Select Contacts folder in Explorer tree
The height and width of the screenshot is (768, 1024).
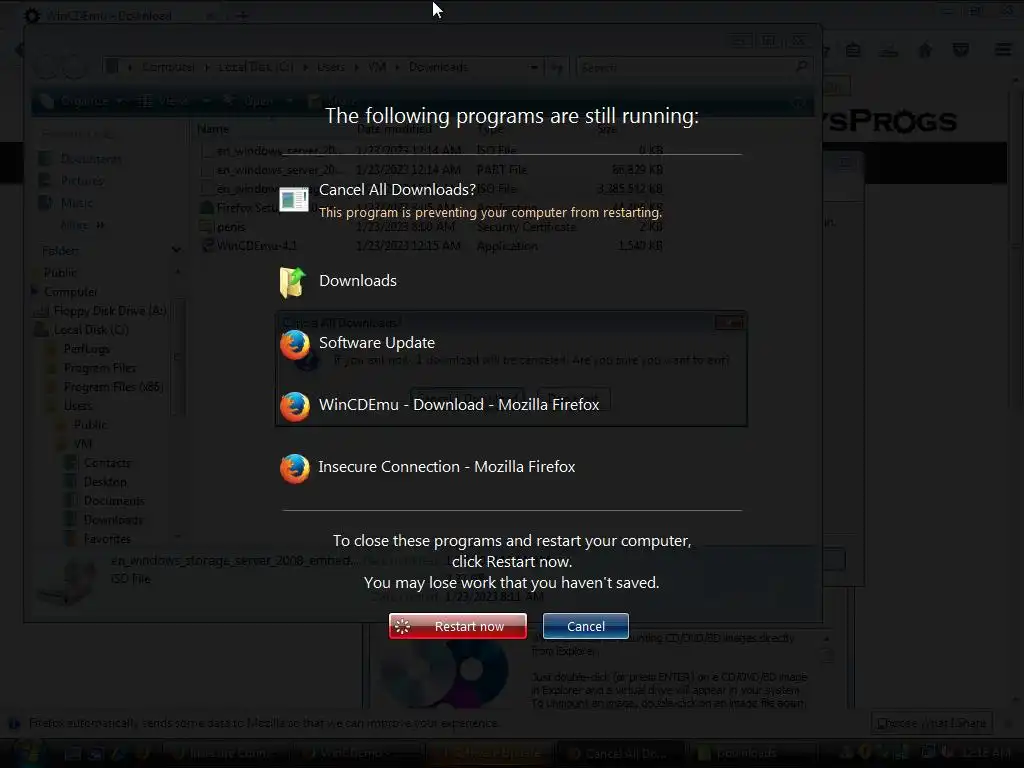click(107, 462)
